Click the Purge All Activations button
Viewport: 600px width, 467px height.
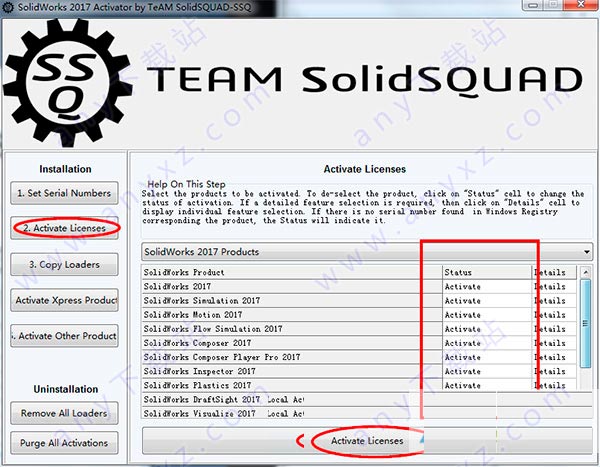(x=64, y=443)
